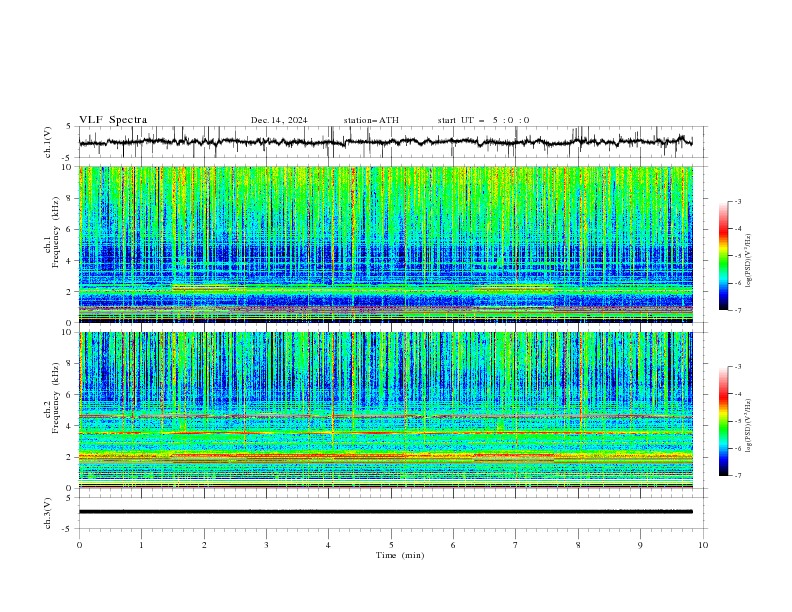Click the ch.1 waveform trace panel
Viewport: 792px width, 612px height.
click(x=392, y=142)
